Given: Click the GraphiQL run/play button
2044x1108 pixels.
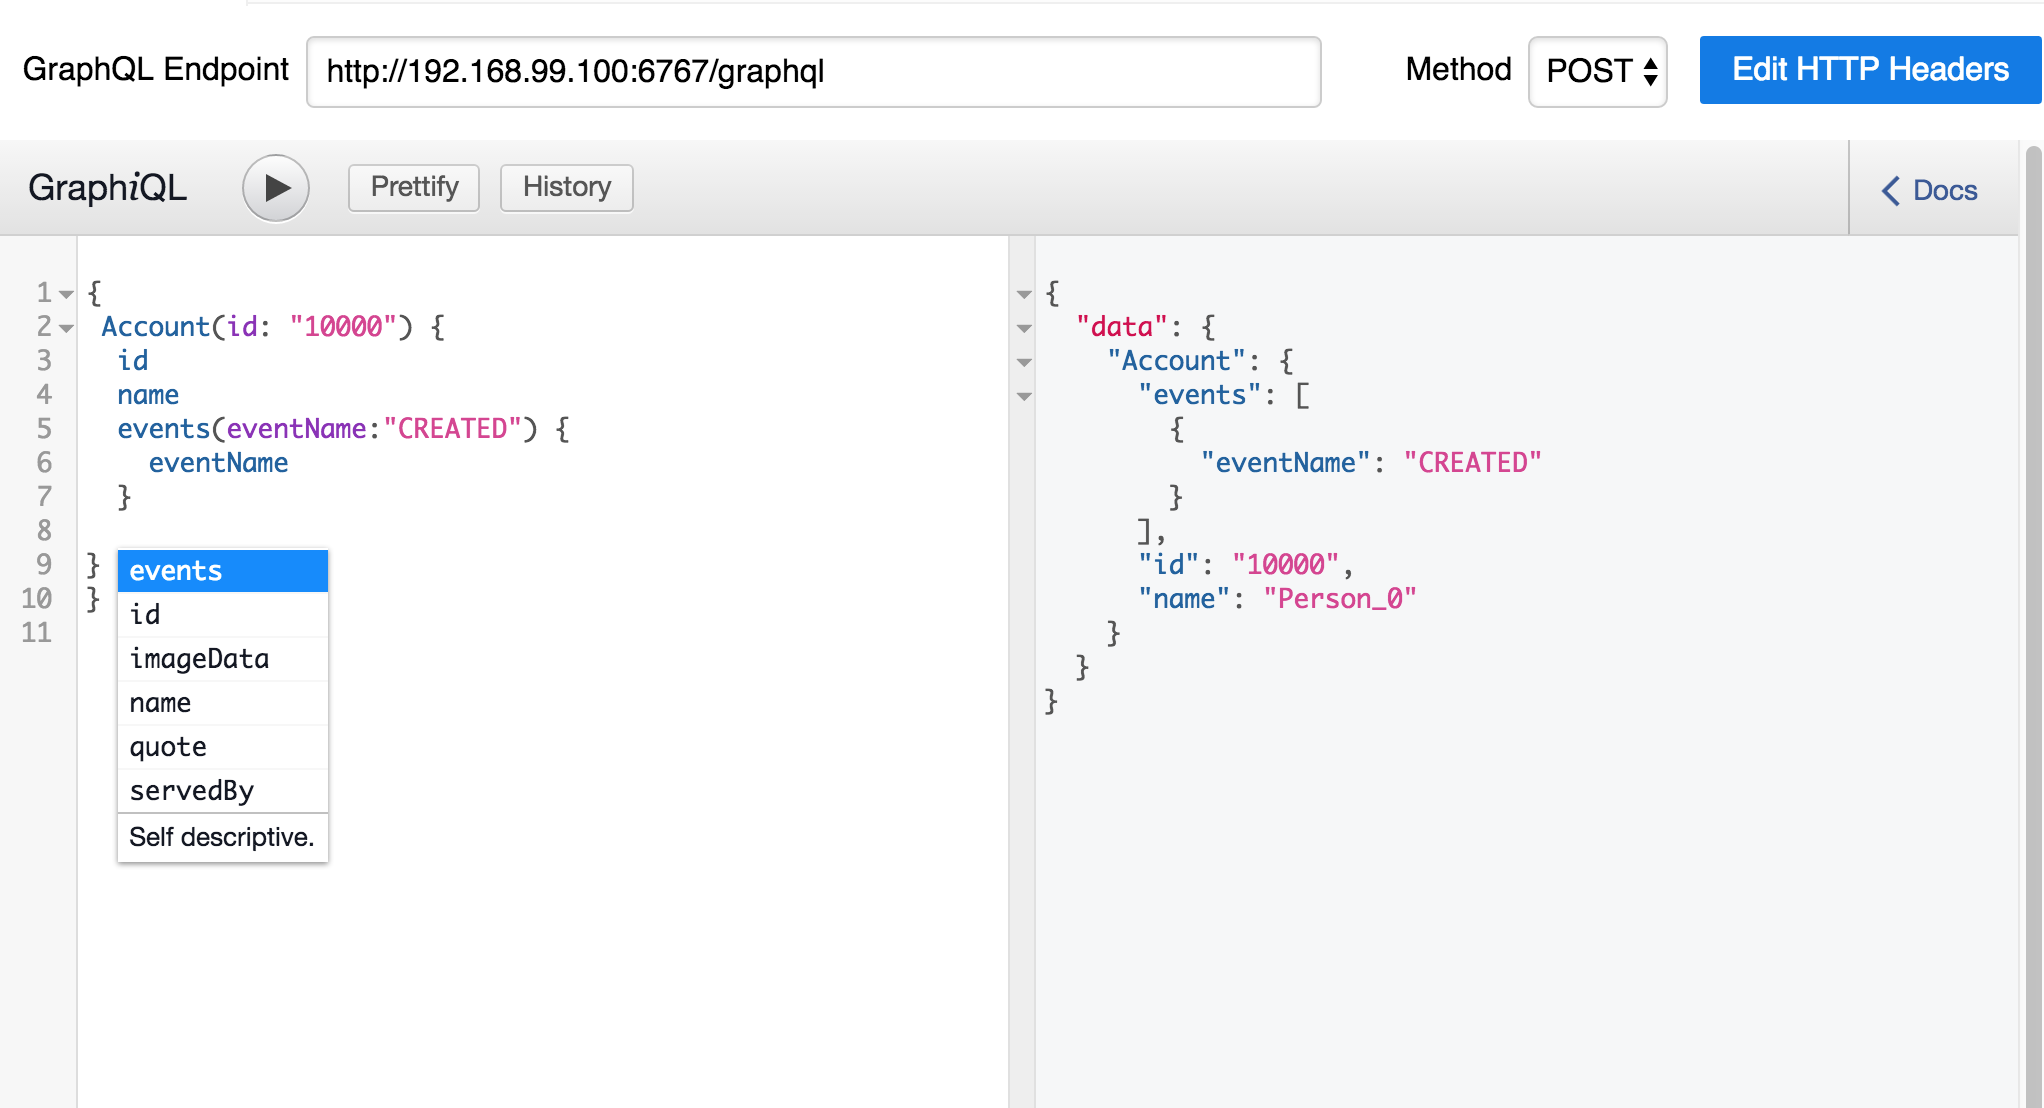Looking at the screenshot, I should point(274,187).
